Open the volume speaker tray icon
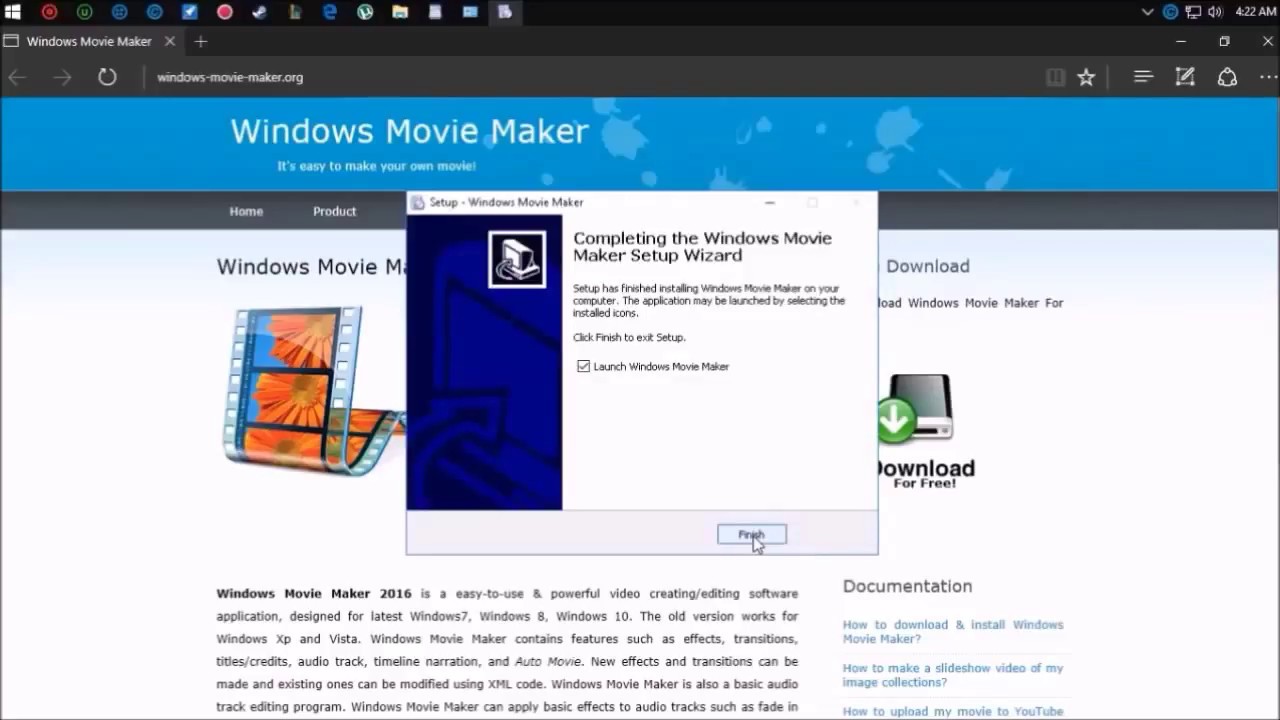1280x720 pixels. (x=1215, y=12)
